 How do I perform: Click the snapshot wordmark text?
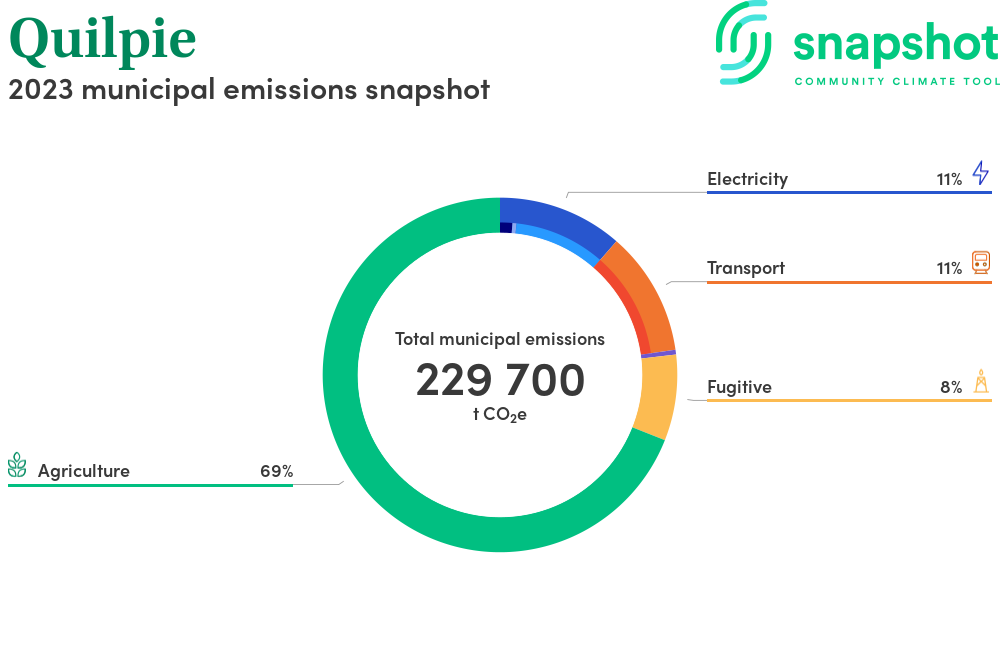tap(895, 45)
